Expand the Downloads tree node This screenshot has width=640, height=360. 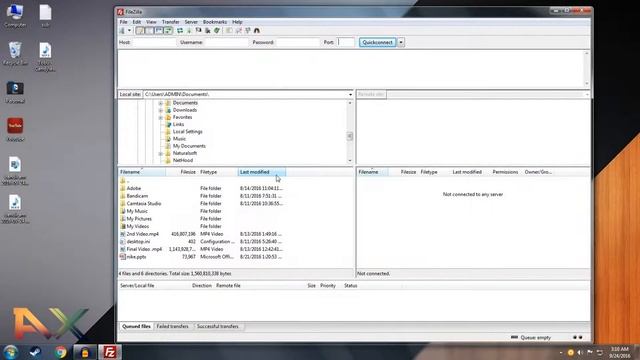click(161, 111)
